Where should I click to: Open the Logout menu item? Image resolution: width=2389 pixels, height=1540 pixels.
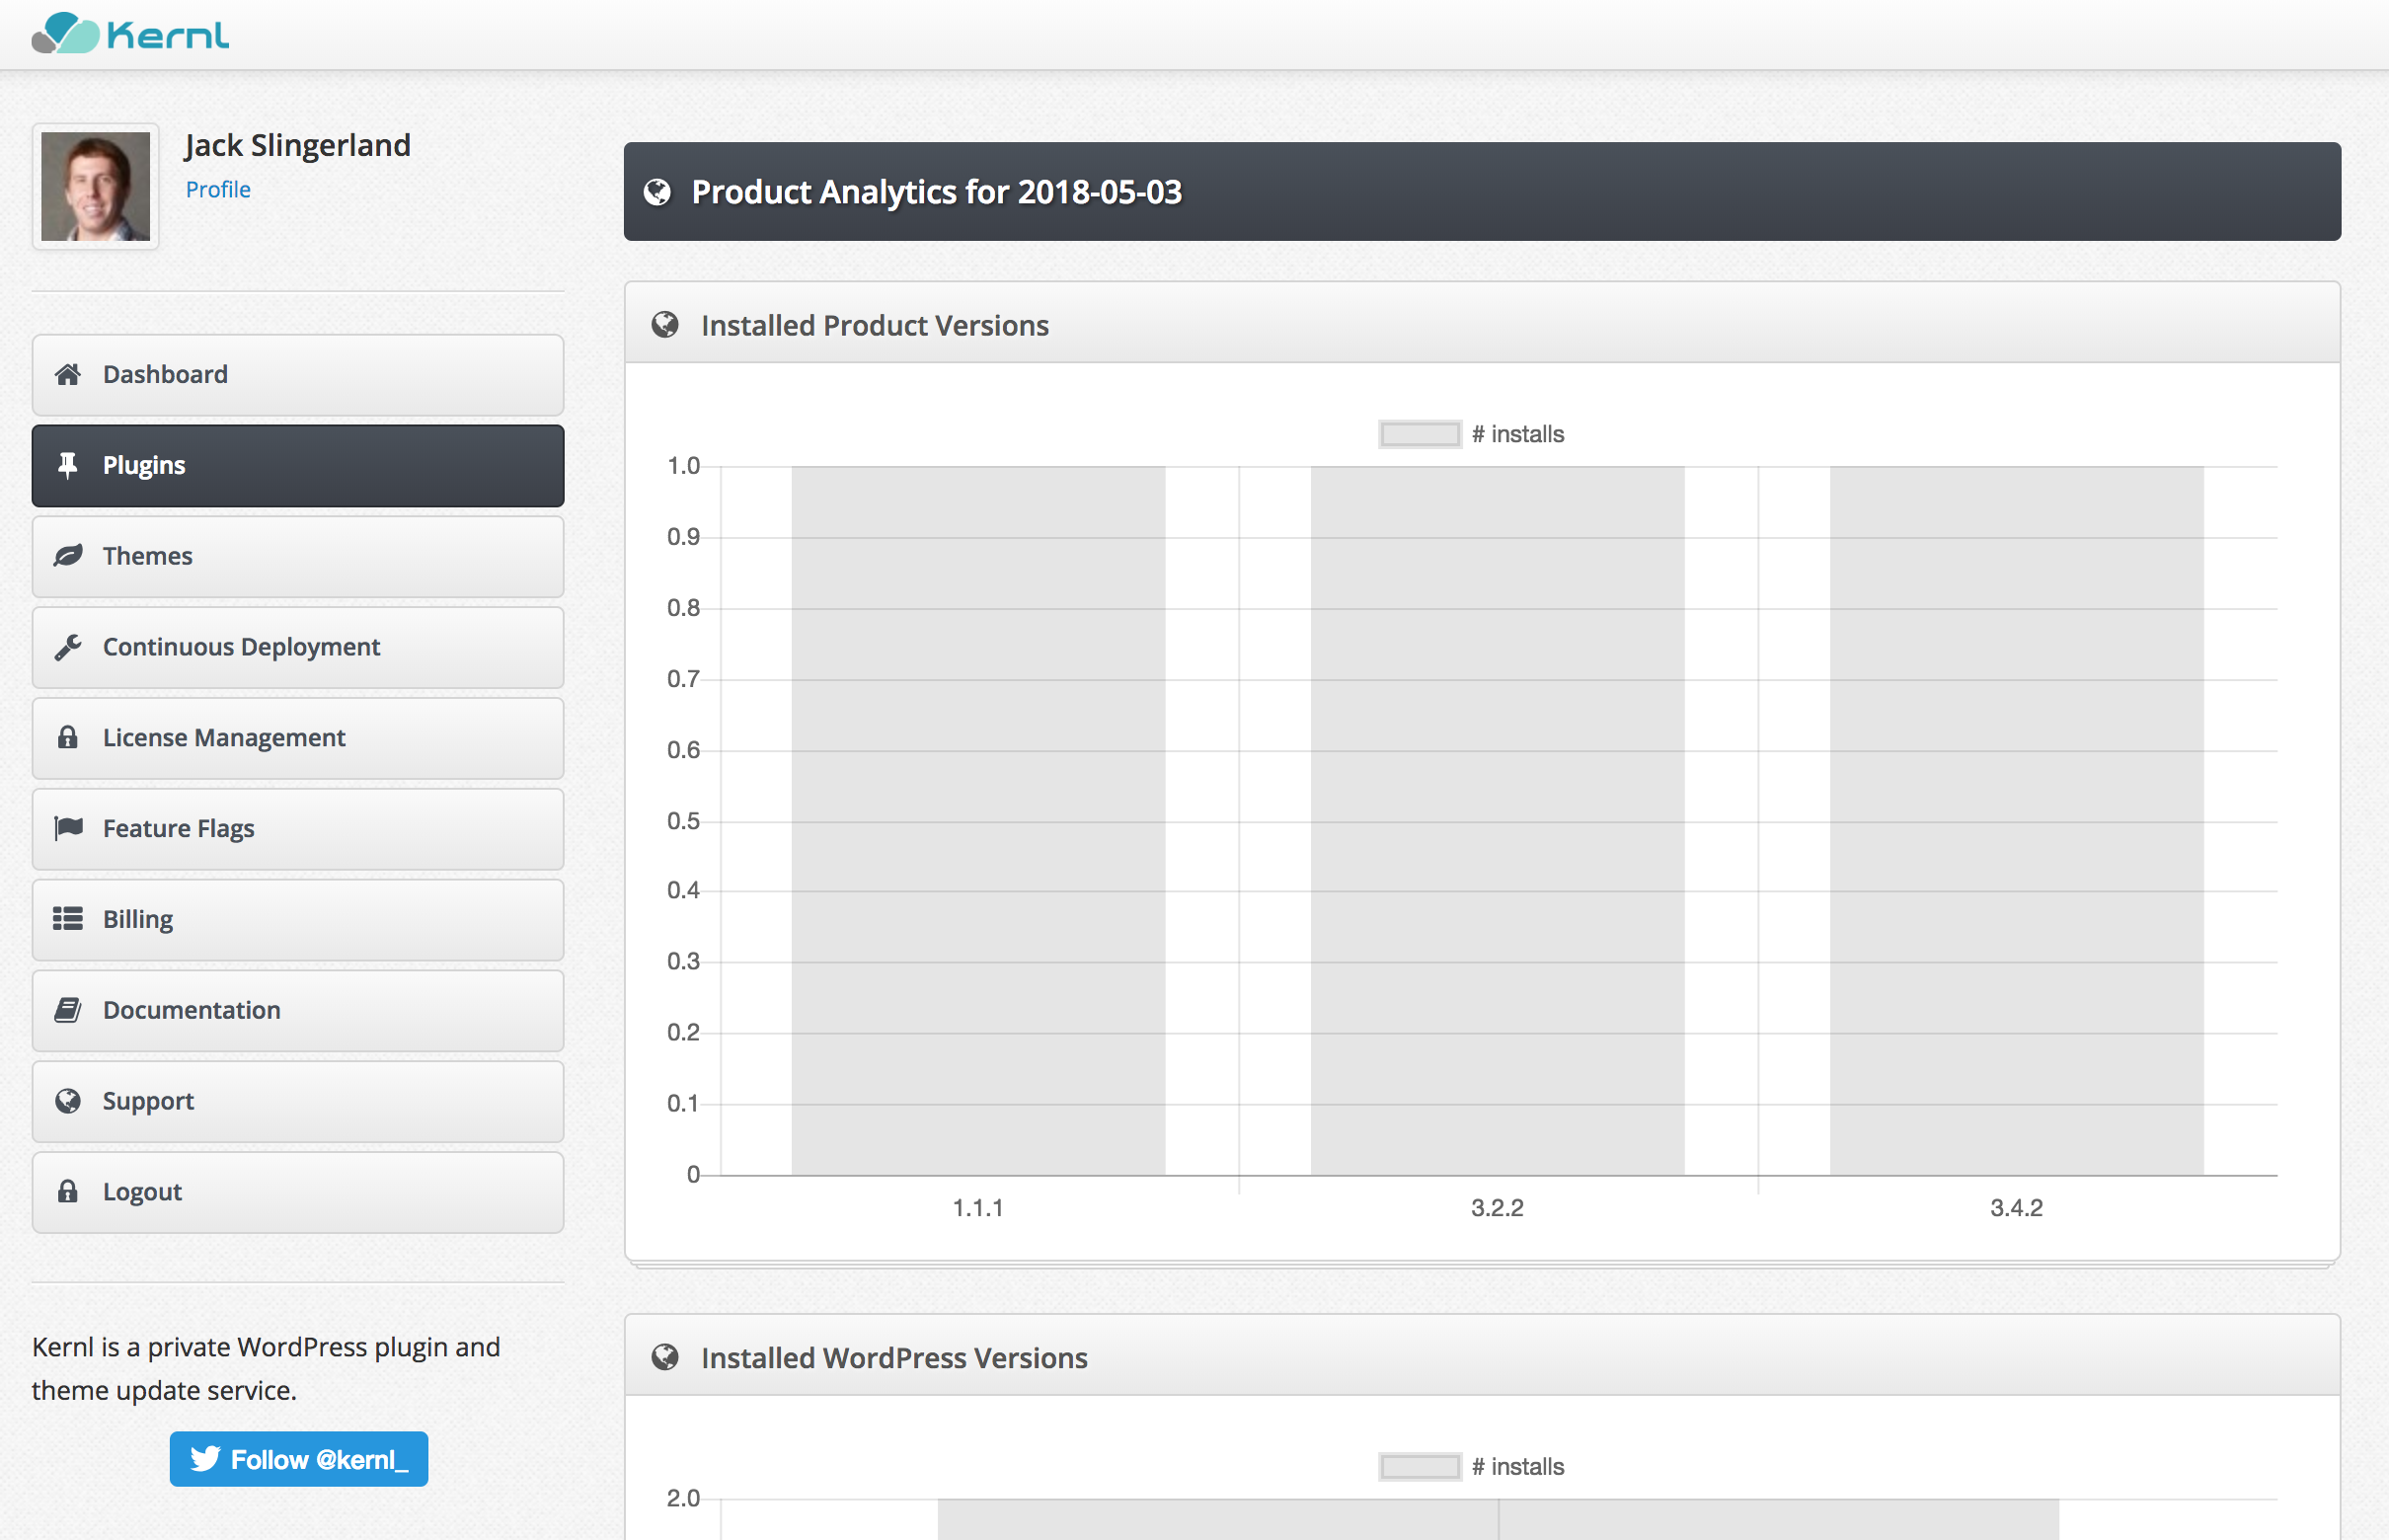297,1192
